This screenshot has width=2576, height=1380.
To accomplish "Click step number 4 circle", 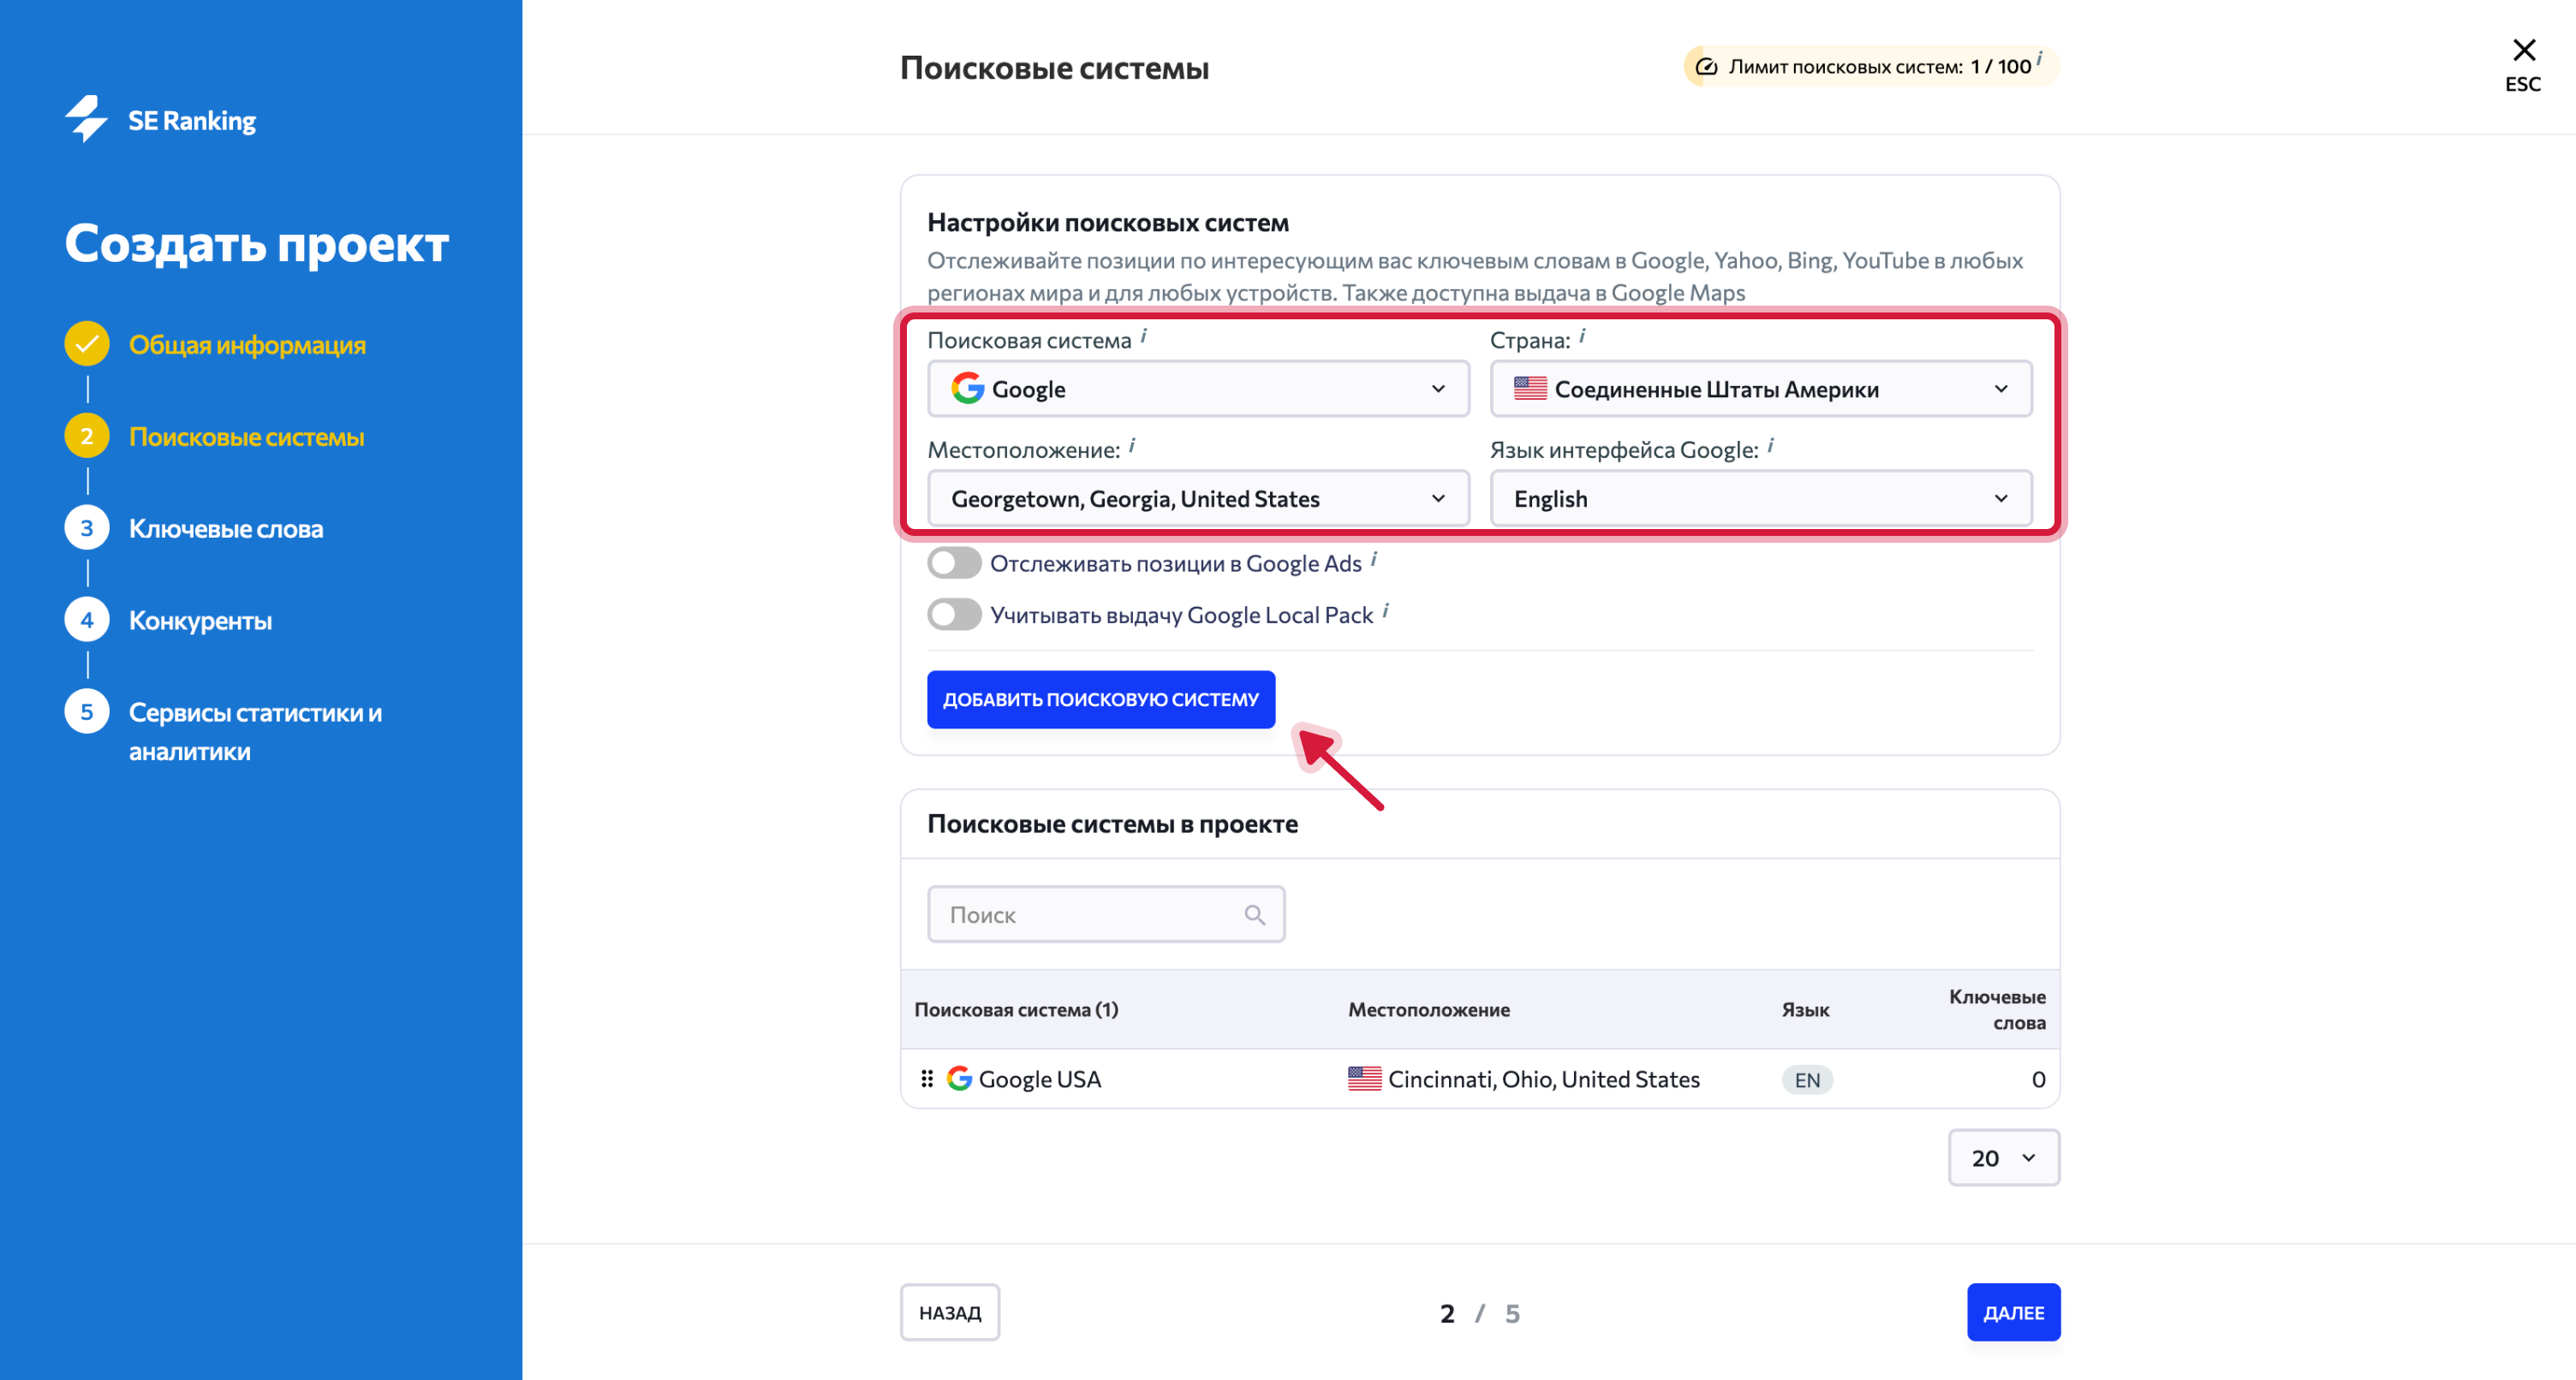I will [x=87, y=620].
